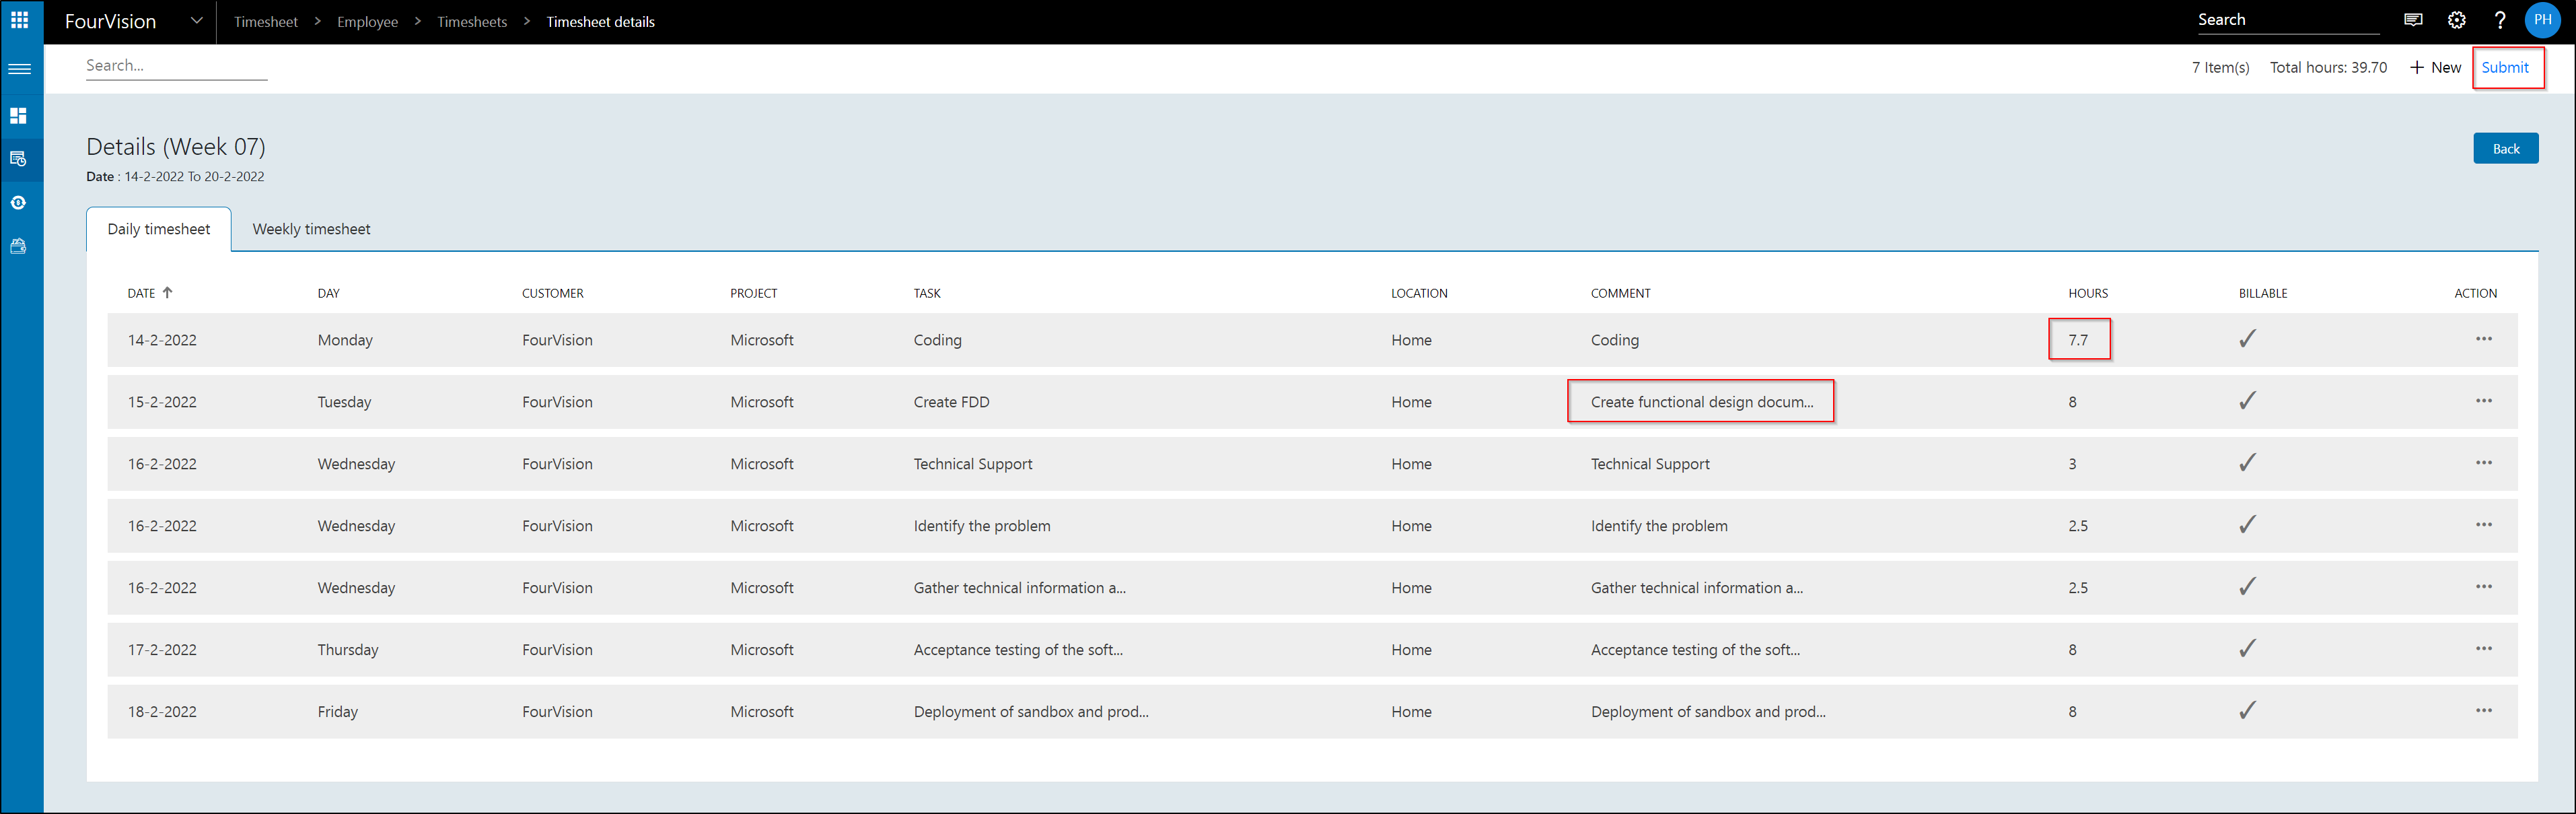This screenshot has height=814, width=2576.
Task: Open the PH user profile avatar
Action: (x=2542, y=20)
